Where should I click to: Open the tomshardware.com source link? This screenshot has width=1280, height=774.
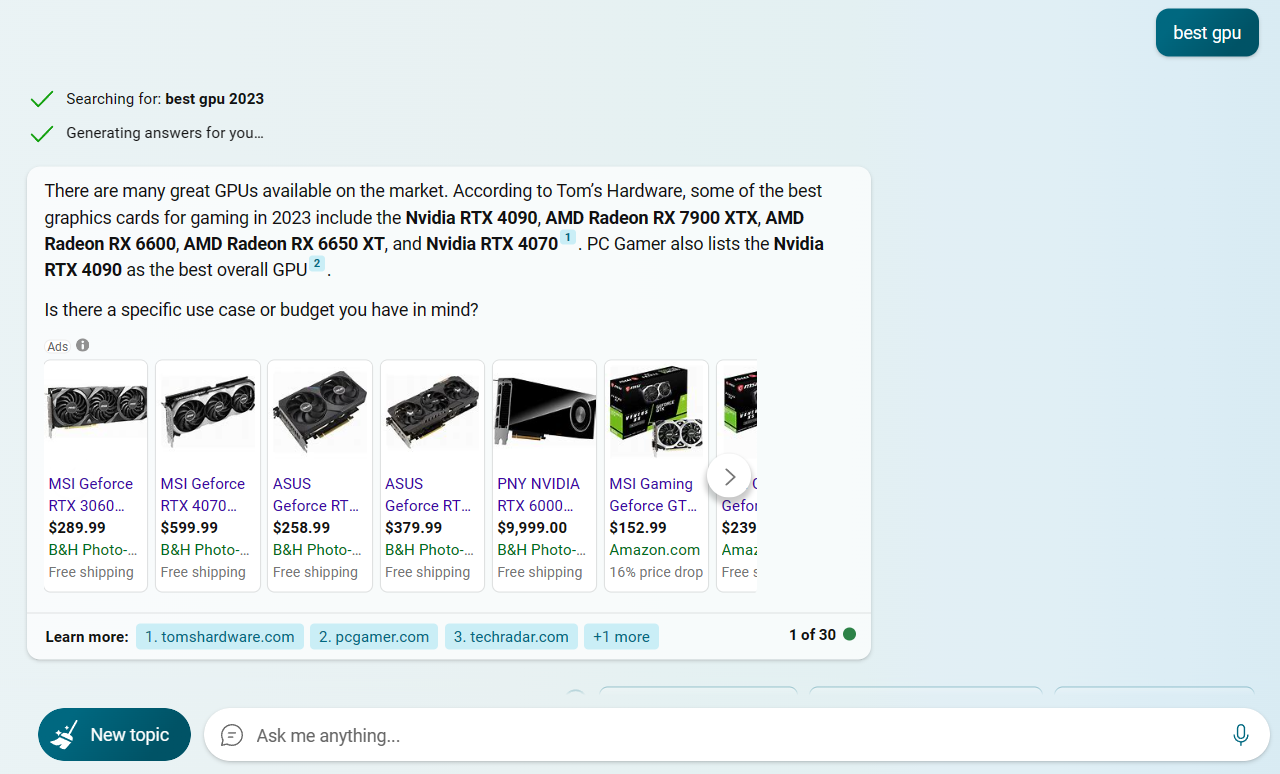pos(220,636)
